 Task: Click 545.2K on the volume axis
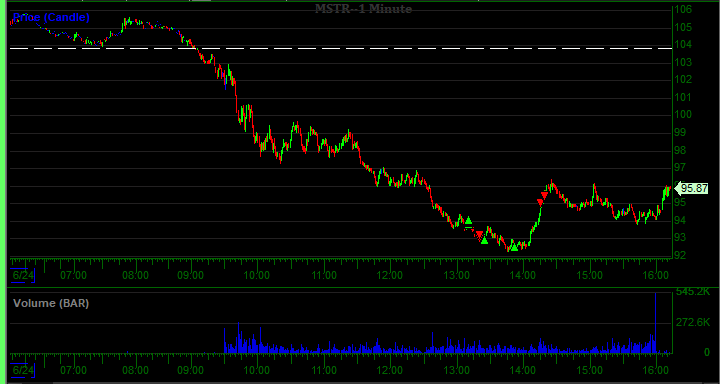[x=692, y=292]
